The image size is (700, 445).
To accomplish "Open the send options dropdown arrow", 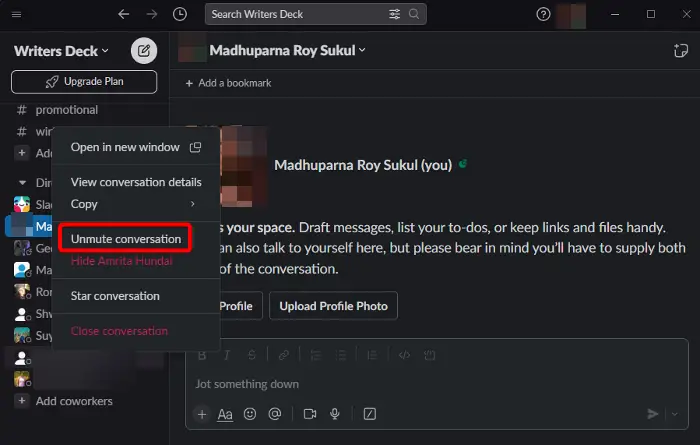I will (675, 414).
